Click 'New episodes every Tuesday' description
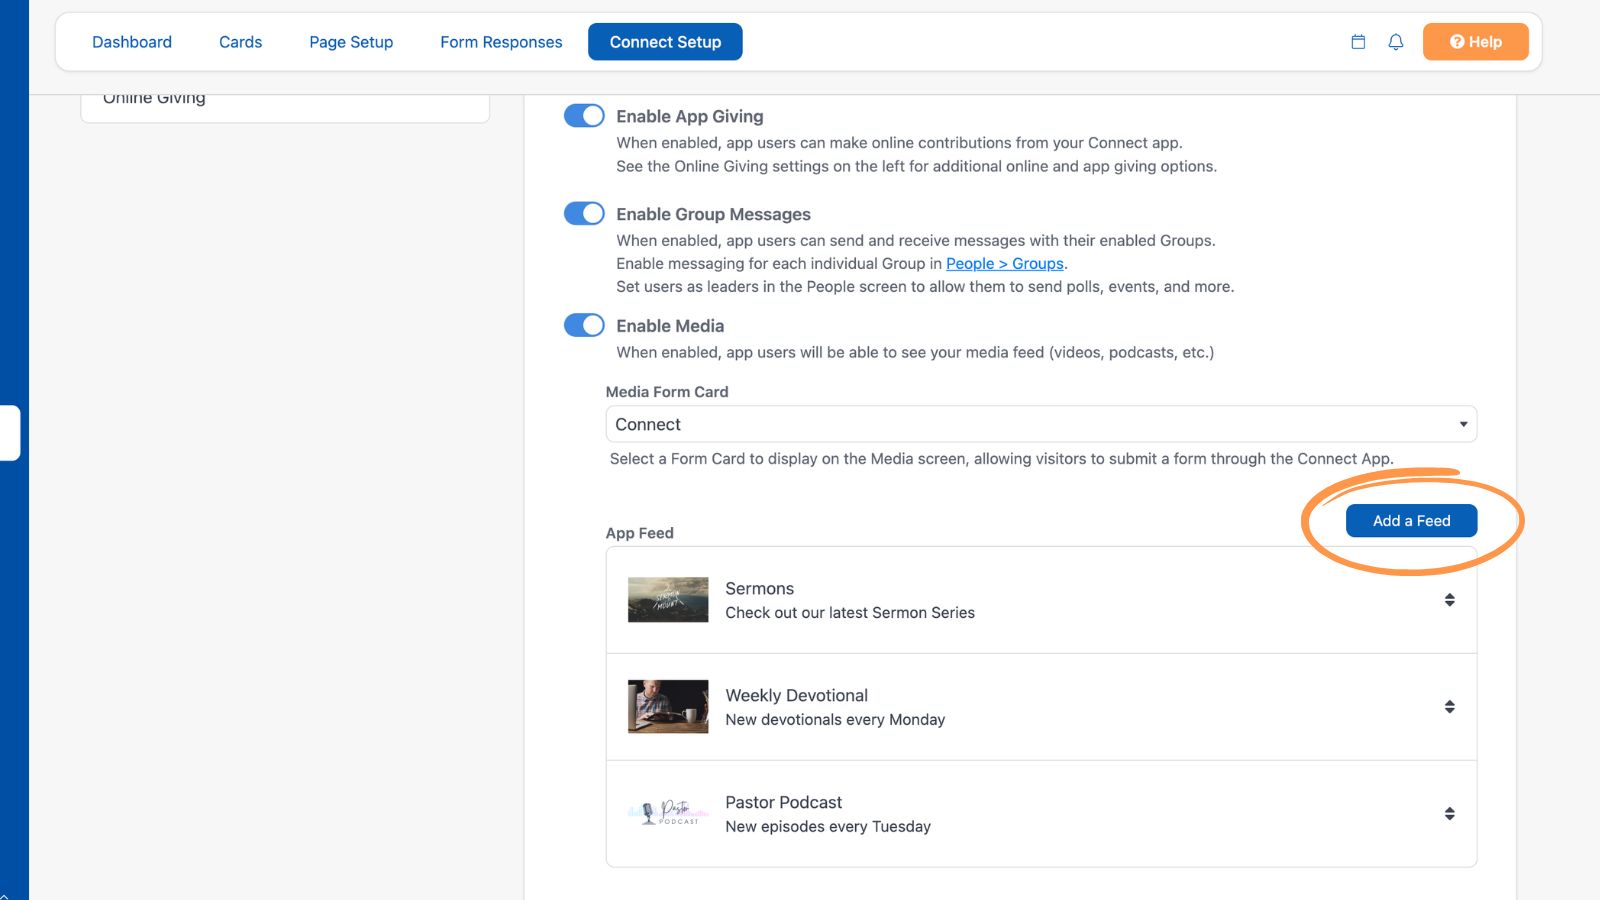This screenshot has width=1600, height=900. pos(828,827)
